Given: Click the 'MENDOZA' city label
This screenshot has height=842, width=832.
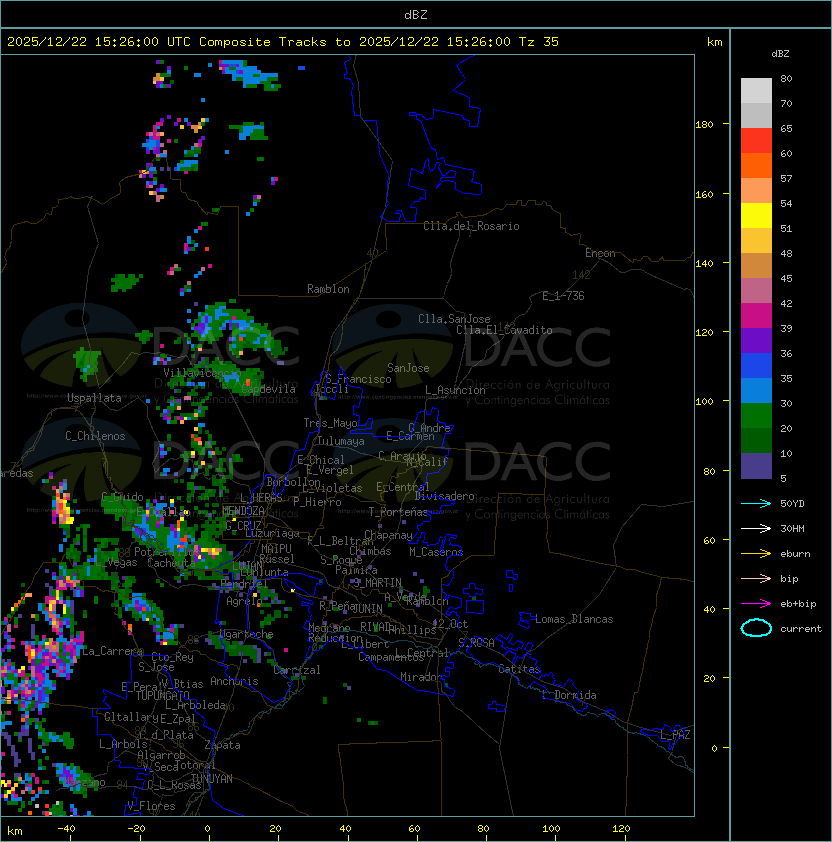Looking at the screenshot, I should (243, 511).
